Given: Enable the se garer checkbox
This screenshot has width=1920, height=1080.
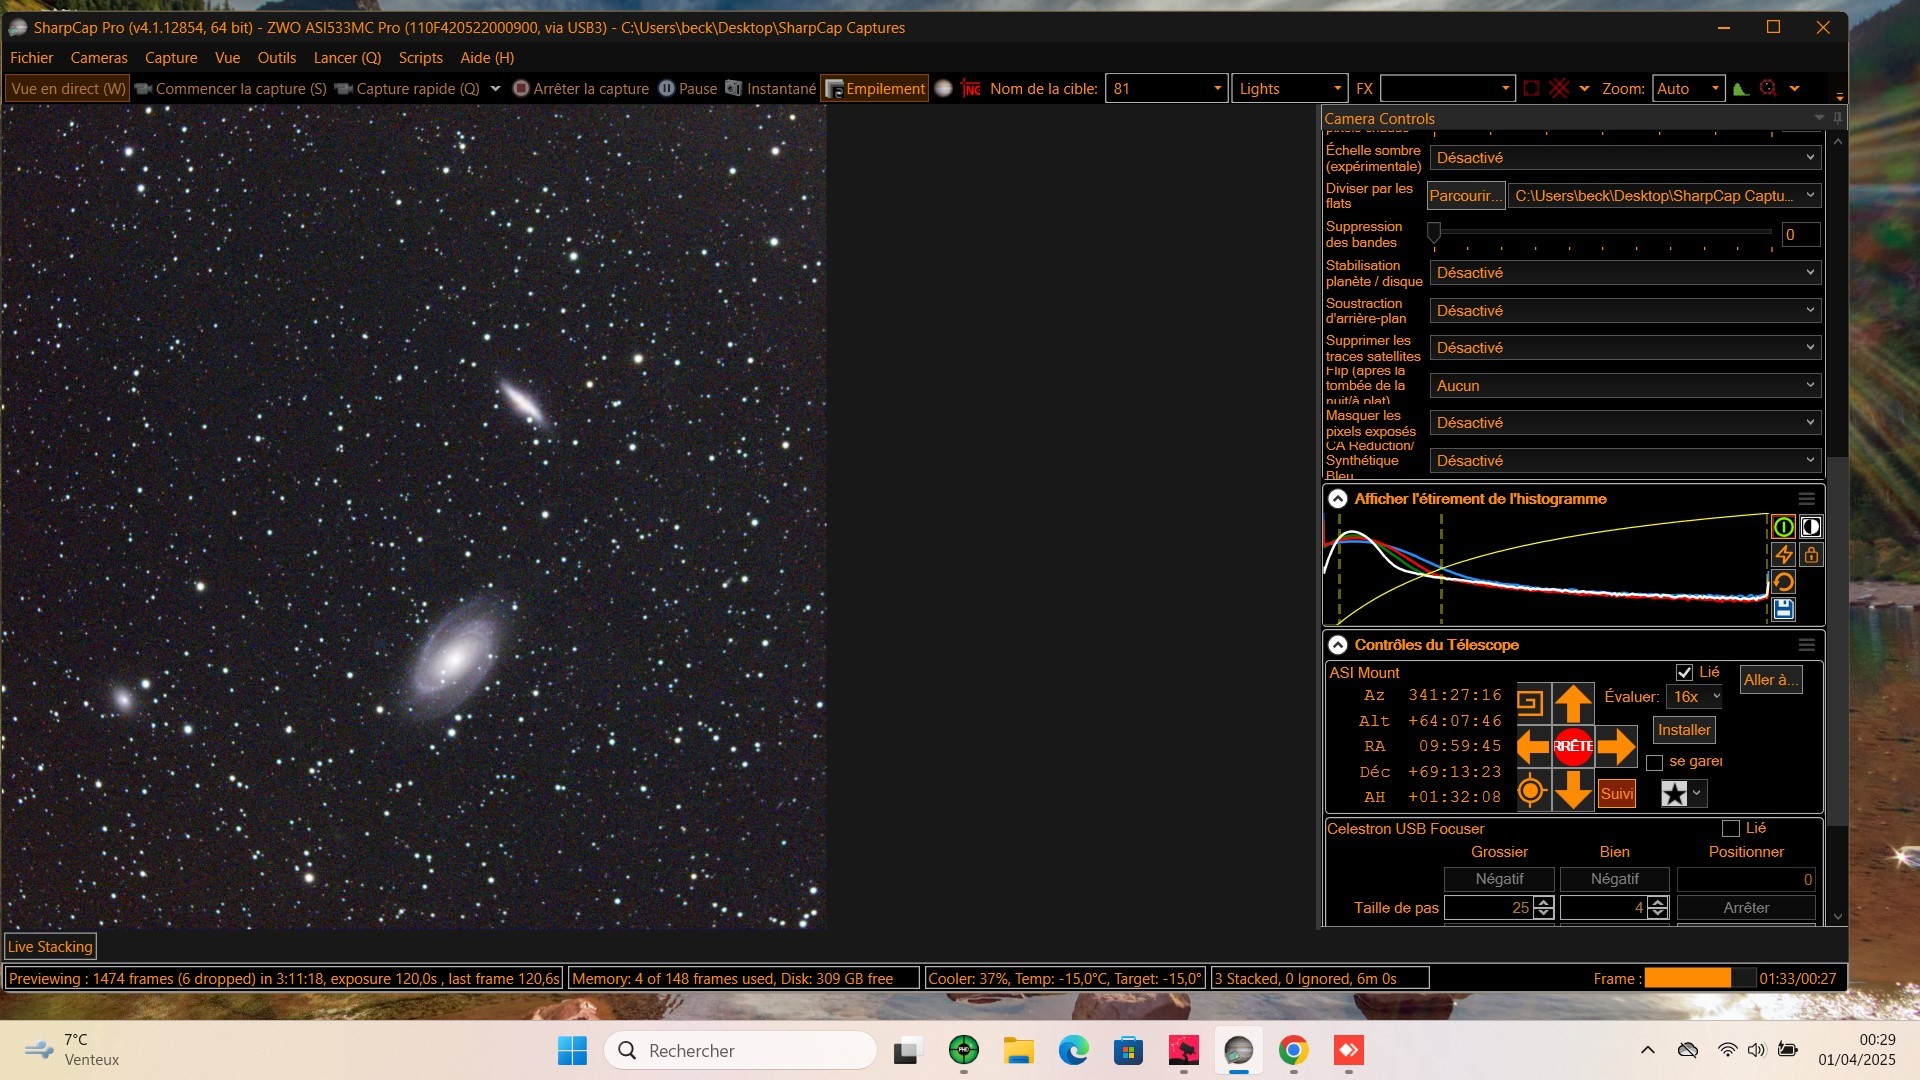Looking at the screenshot, I should point(1654,763).
